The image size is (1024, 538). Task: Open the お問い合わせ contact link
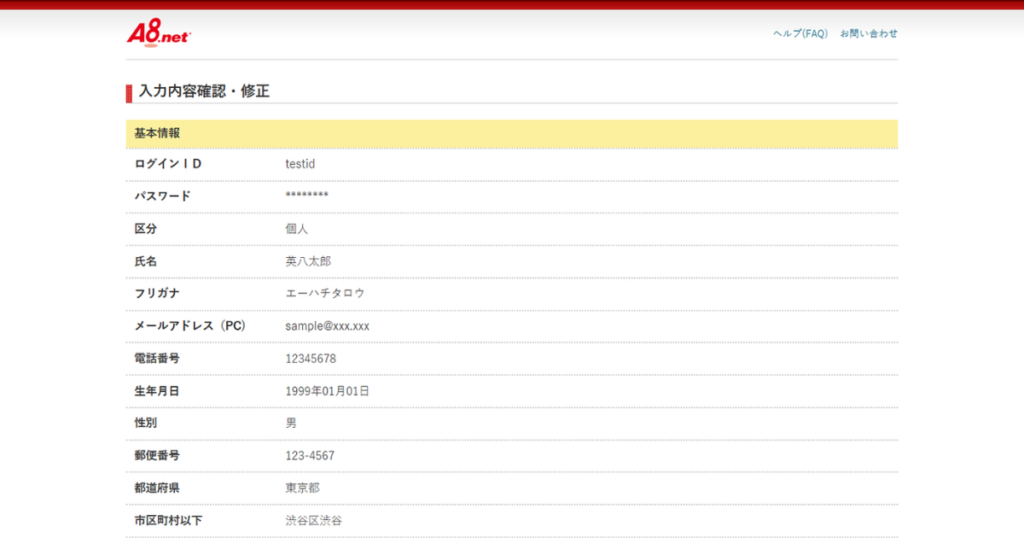[868, 34]
